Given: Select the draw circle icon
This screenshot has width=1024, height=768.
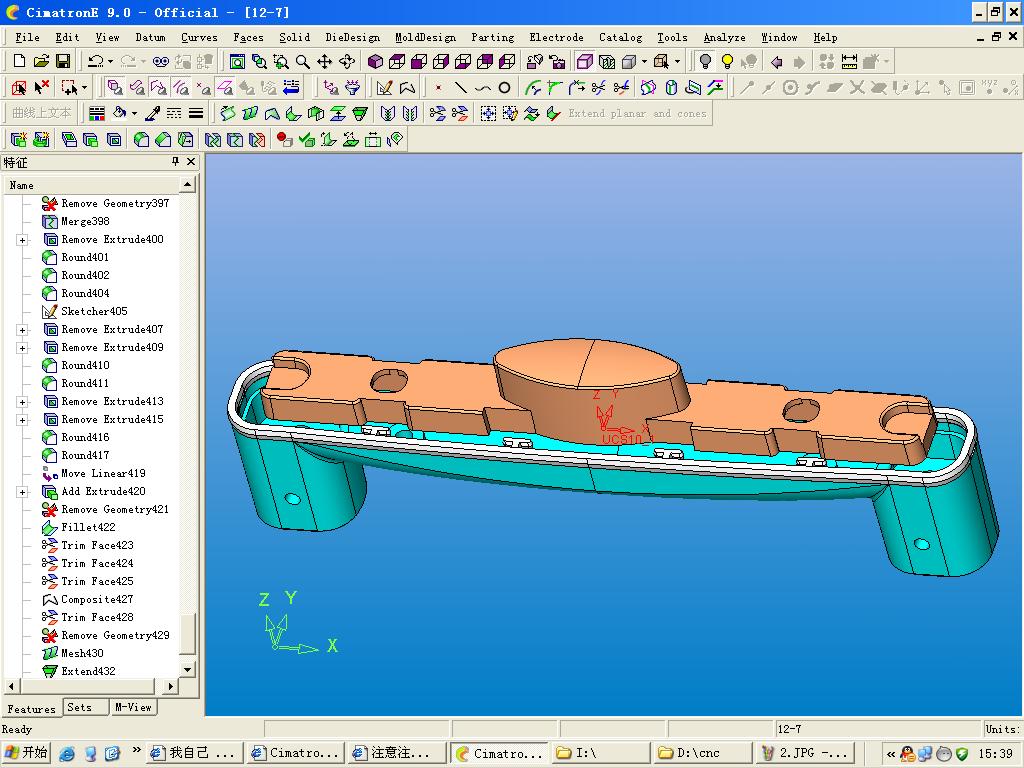Looking at the screenshot, I should point(504,88).
